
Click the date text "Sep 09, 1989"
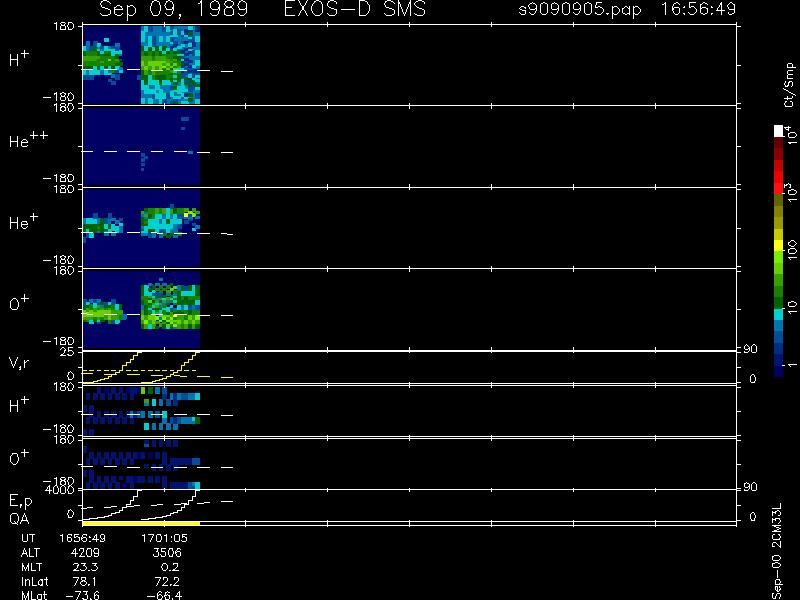coord(173,10)
